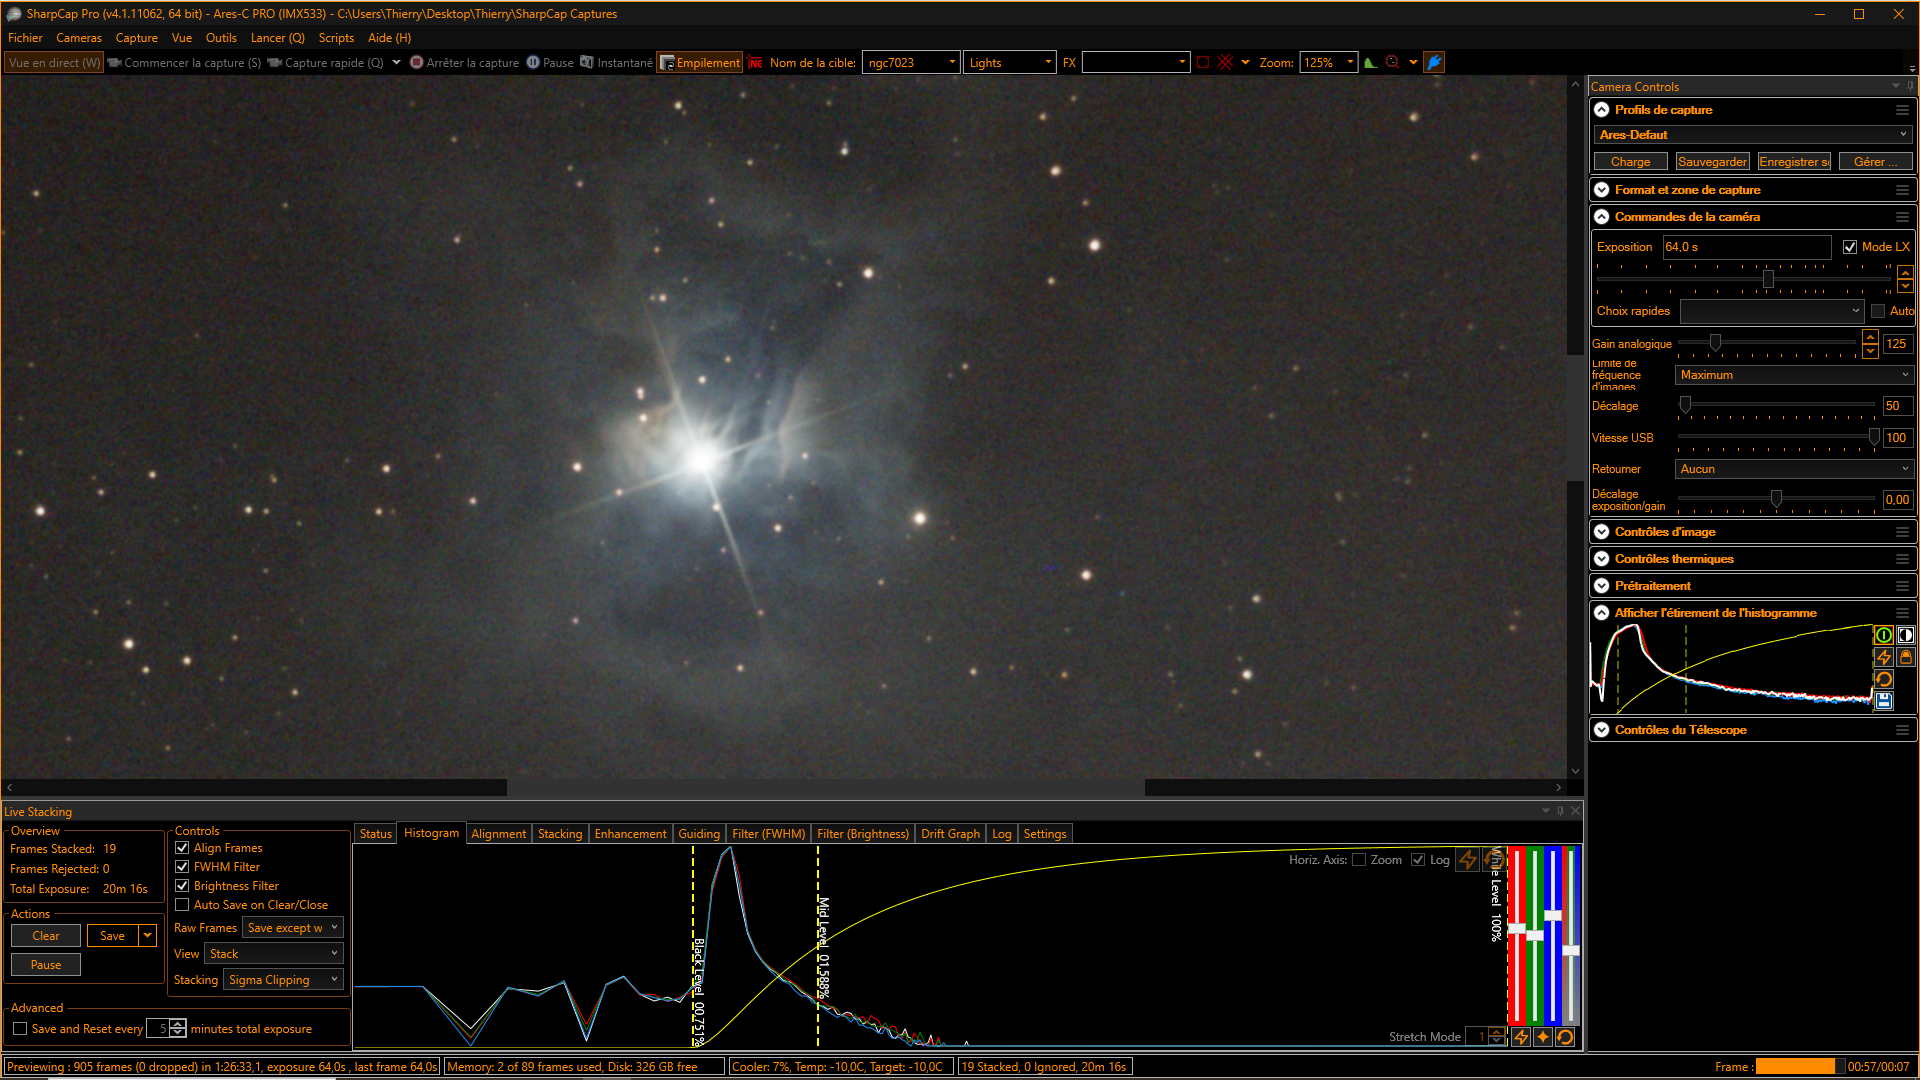The width and height of the screenshot is (1920, 1080).
Task: Click the Pause capture icon in toolbar
Action: coord(533,62)
